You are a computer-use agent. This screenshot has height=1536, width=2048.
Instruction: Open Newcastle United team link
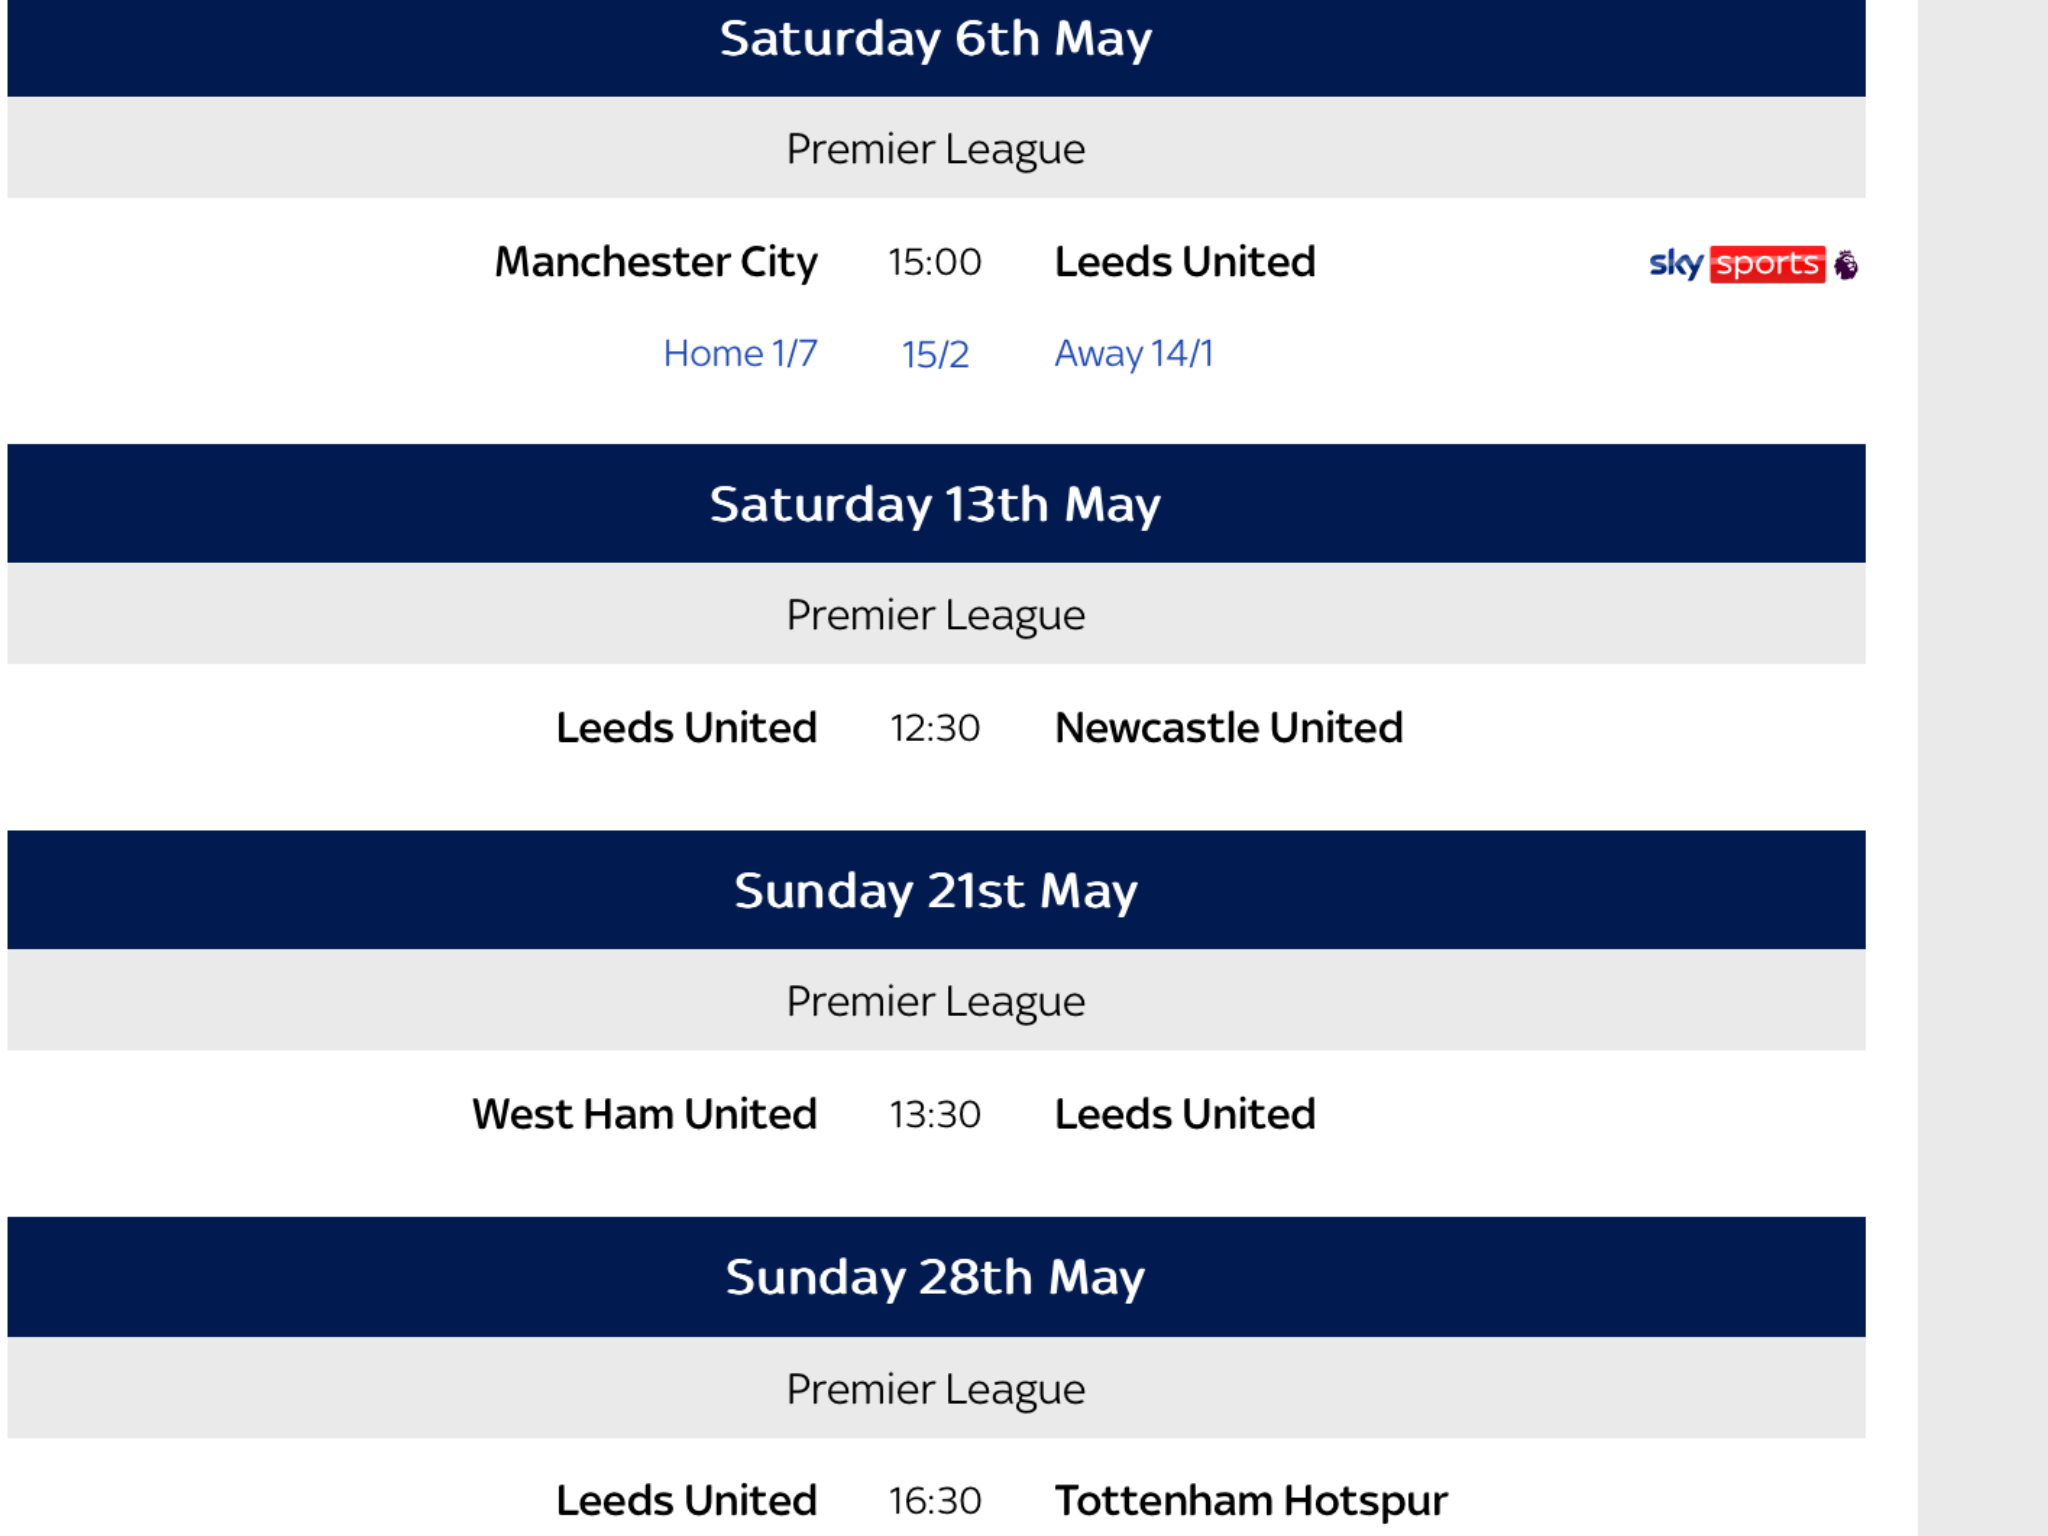click(x=1229, y=727)
